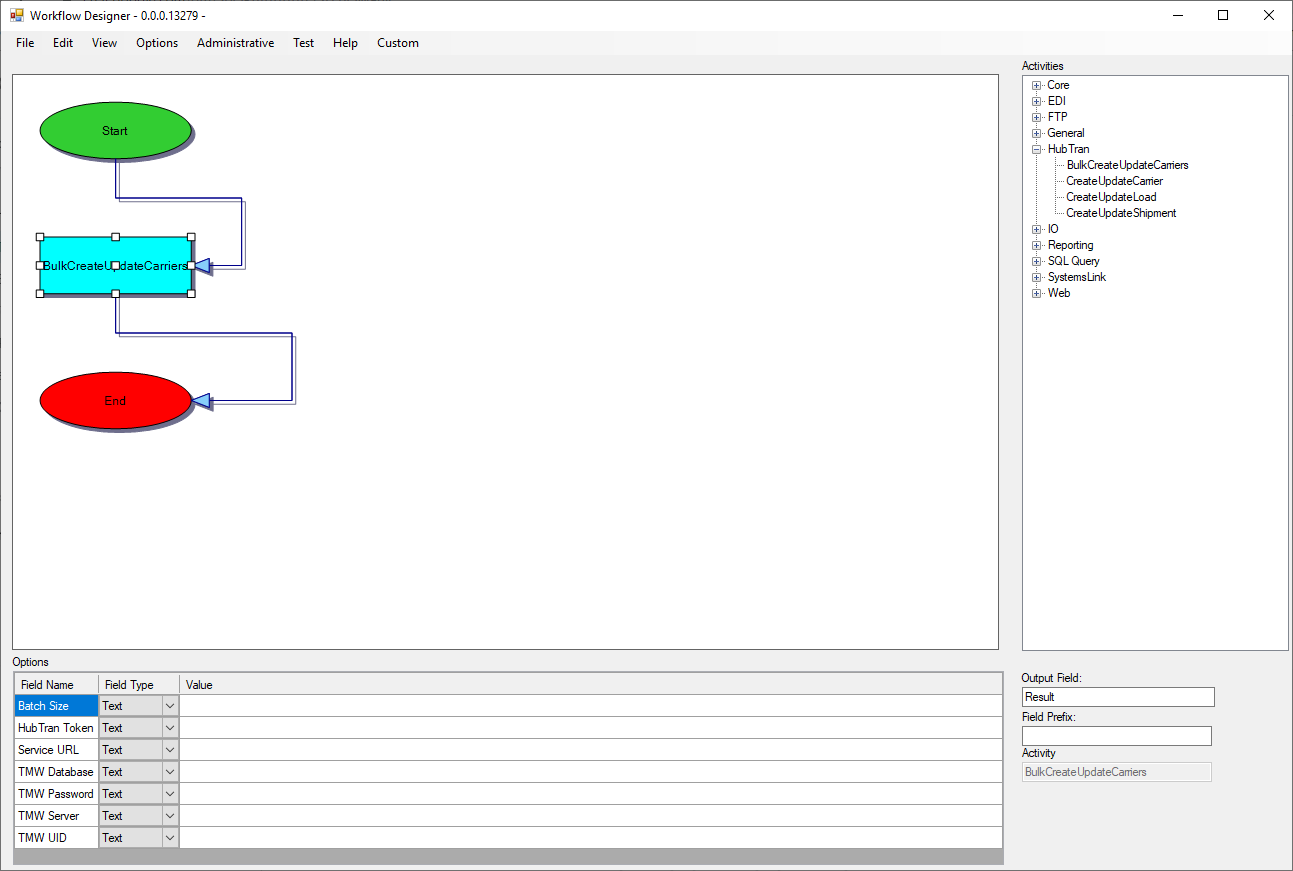
Task: Open Field Type dropdown for Batch Size
Action: click(x=169, y=706)
